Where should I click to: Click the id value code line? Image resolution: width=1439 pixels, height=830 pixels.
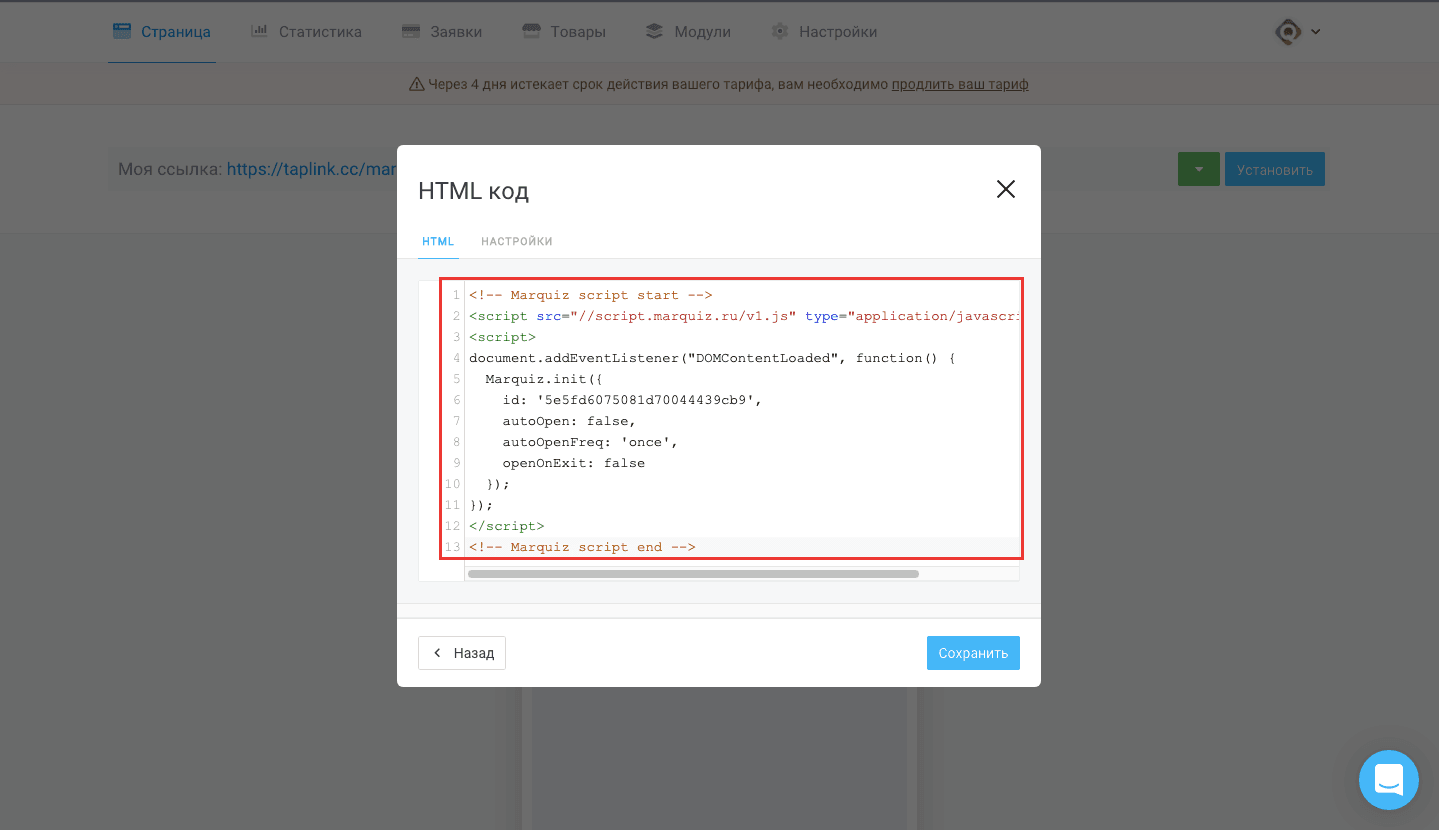point(632,400)
